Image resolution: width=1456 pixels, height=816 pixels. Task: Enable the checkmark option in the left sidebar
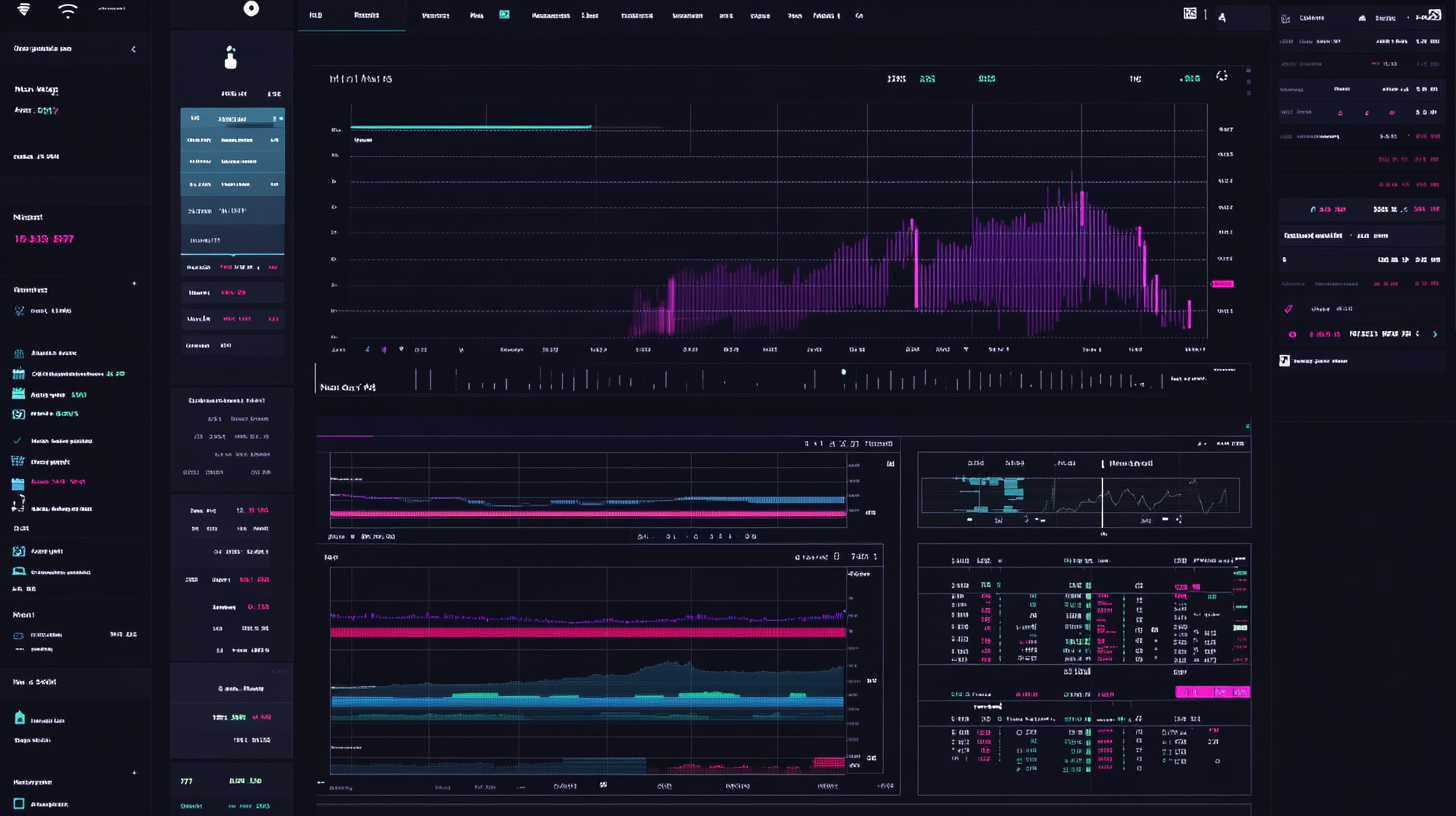coord(18,440)
